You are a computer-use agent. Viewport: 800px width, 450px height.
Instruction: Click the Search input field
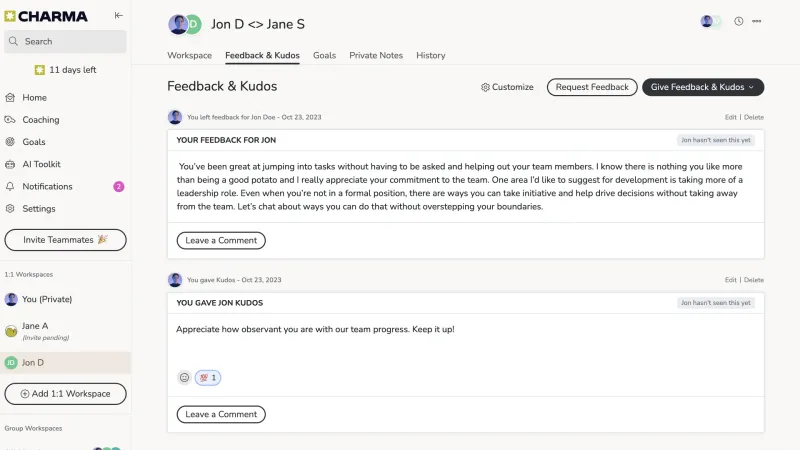pyautogui.click(x=65, y=41)
